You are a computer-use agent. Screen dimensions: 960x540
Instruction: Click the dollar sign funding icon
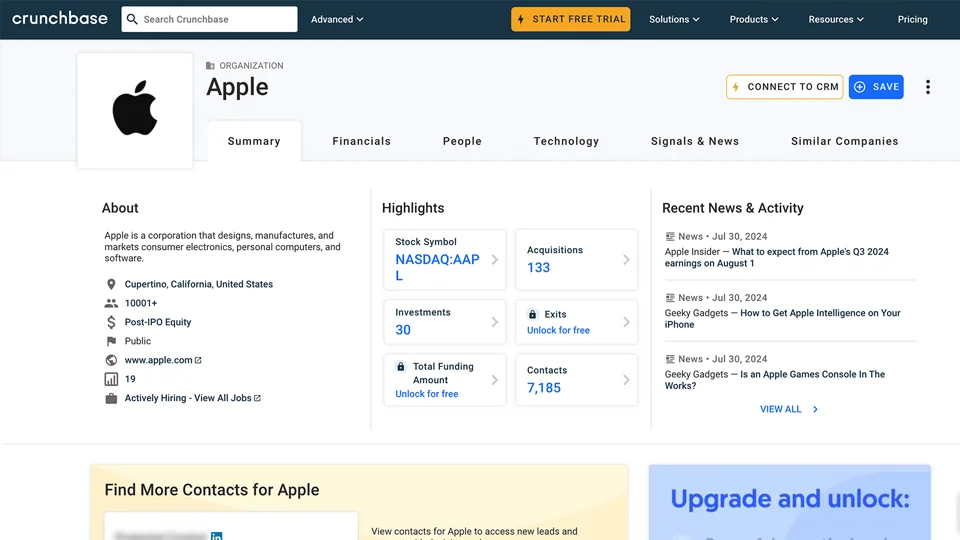coord(111,322)
